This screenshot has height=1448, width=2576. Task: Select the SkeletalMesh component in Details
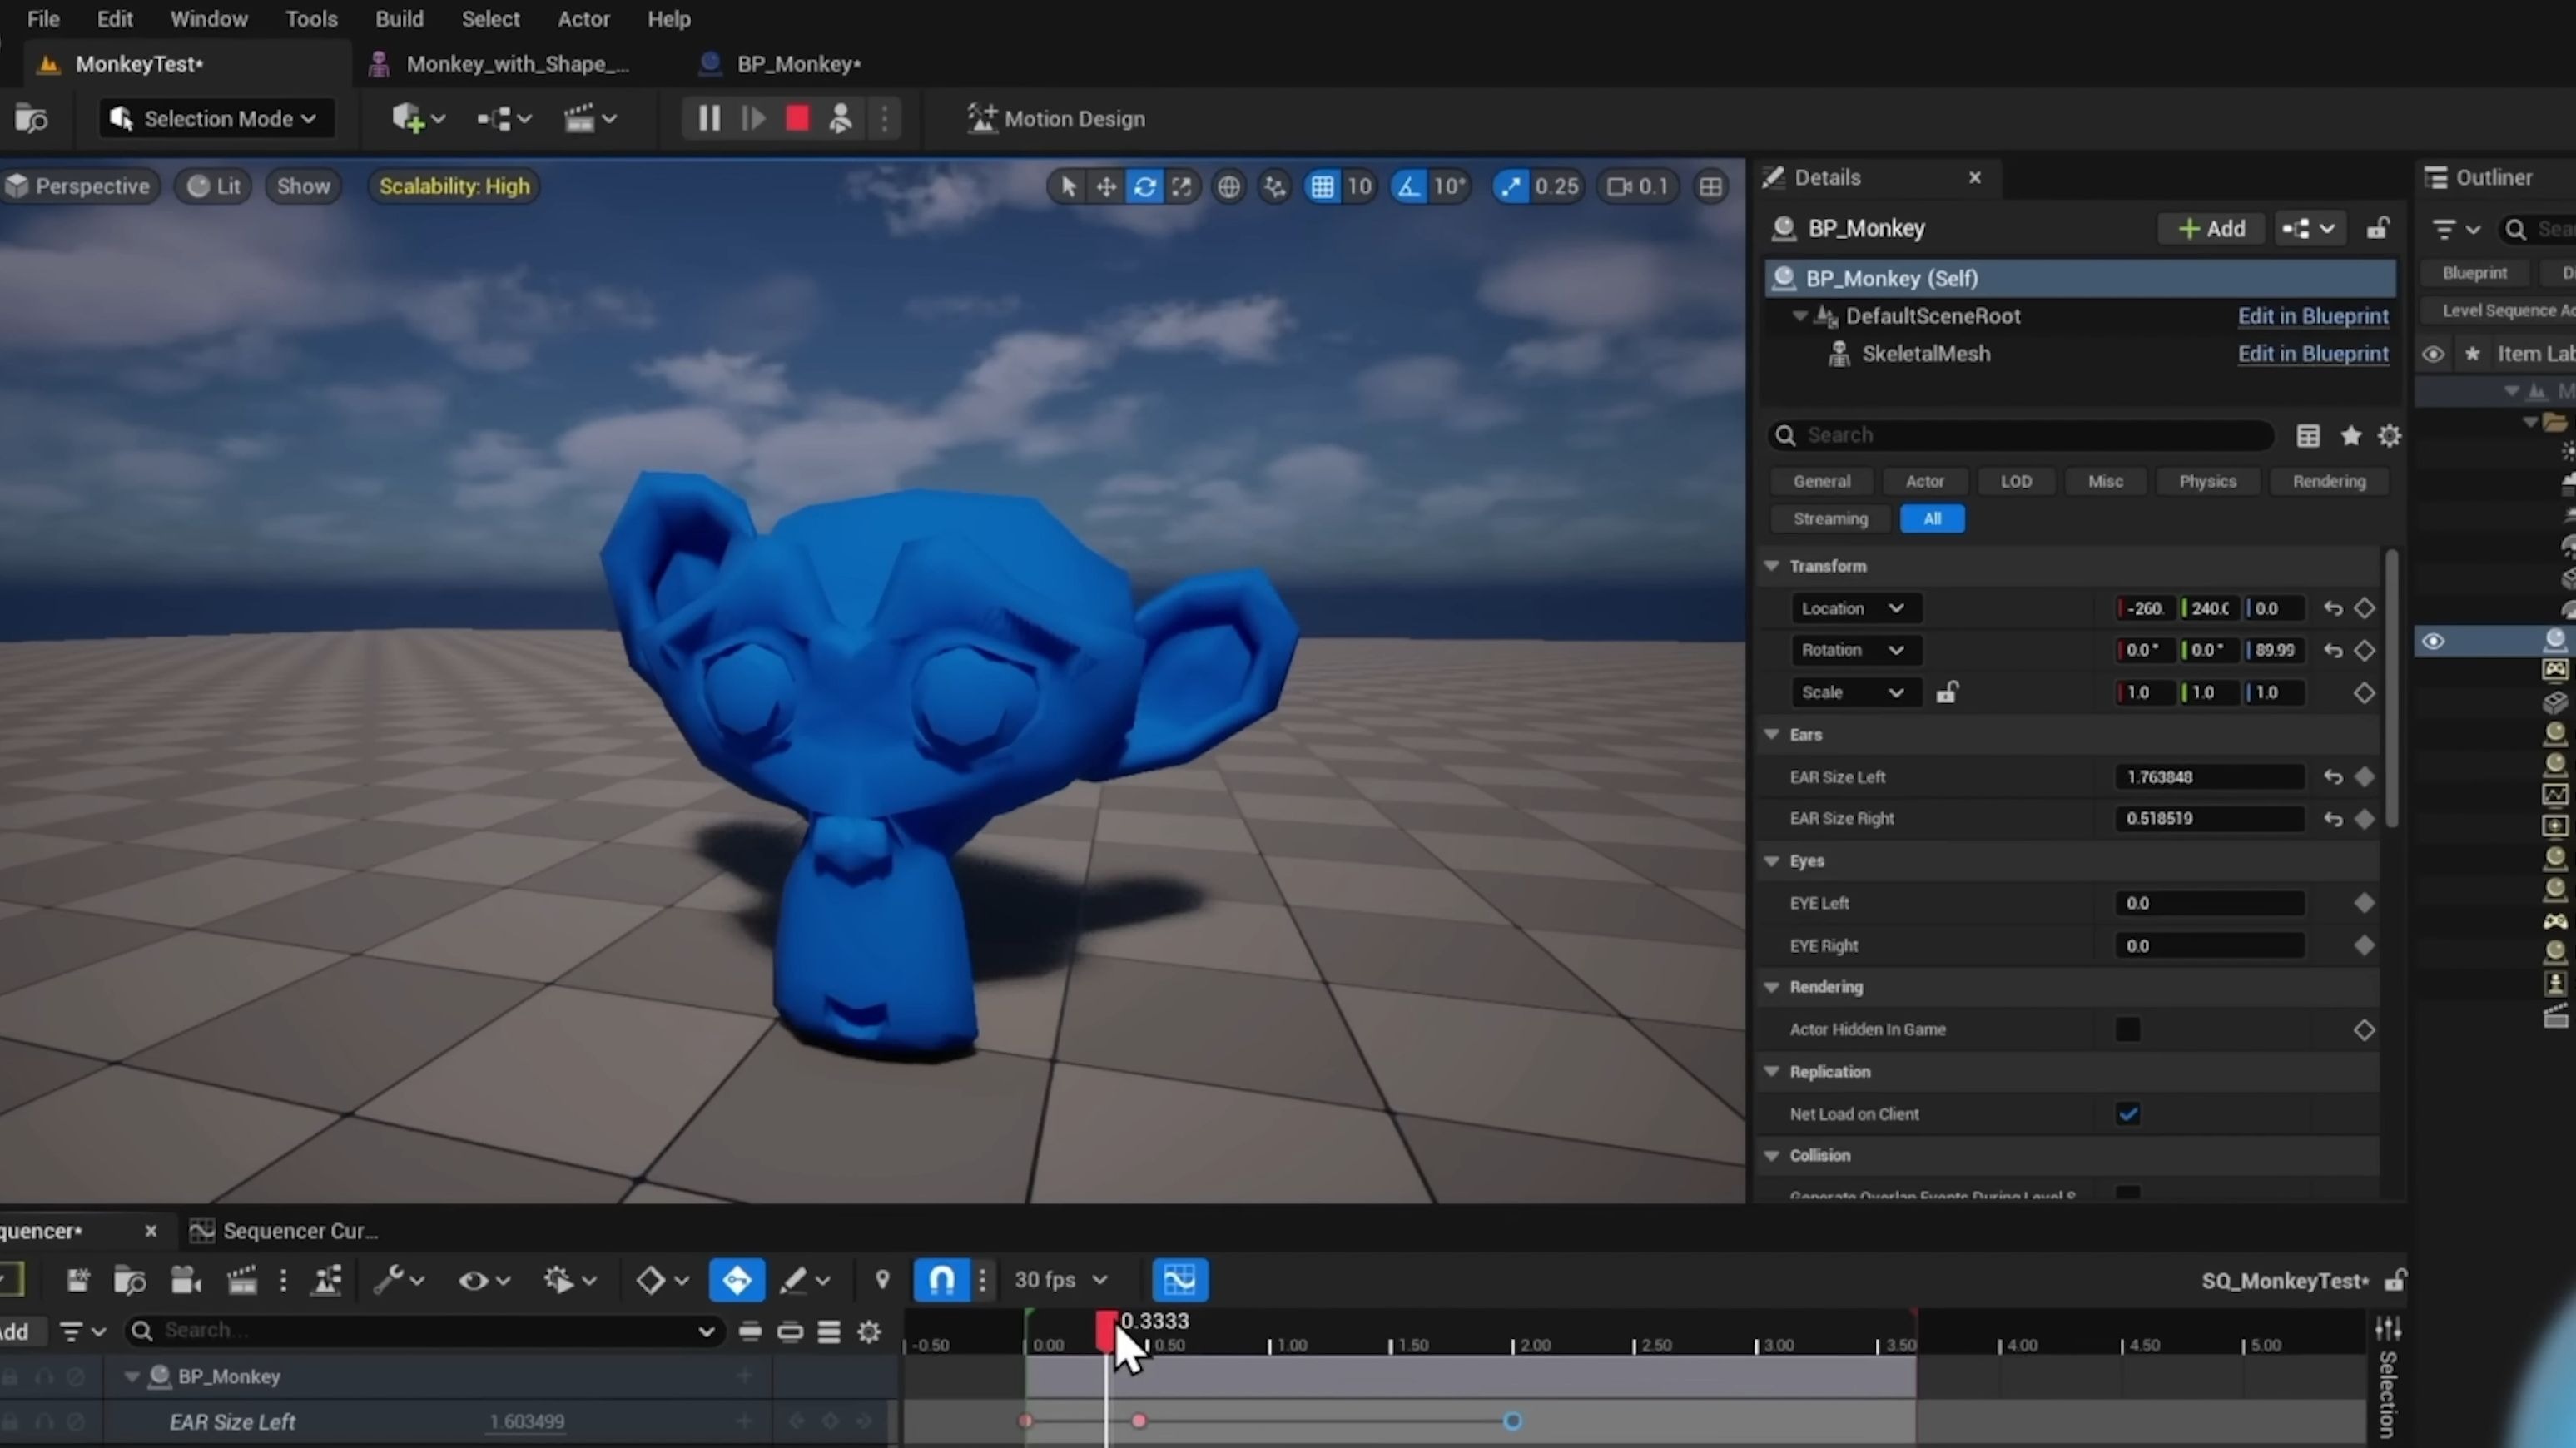[1925, 354]
